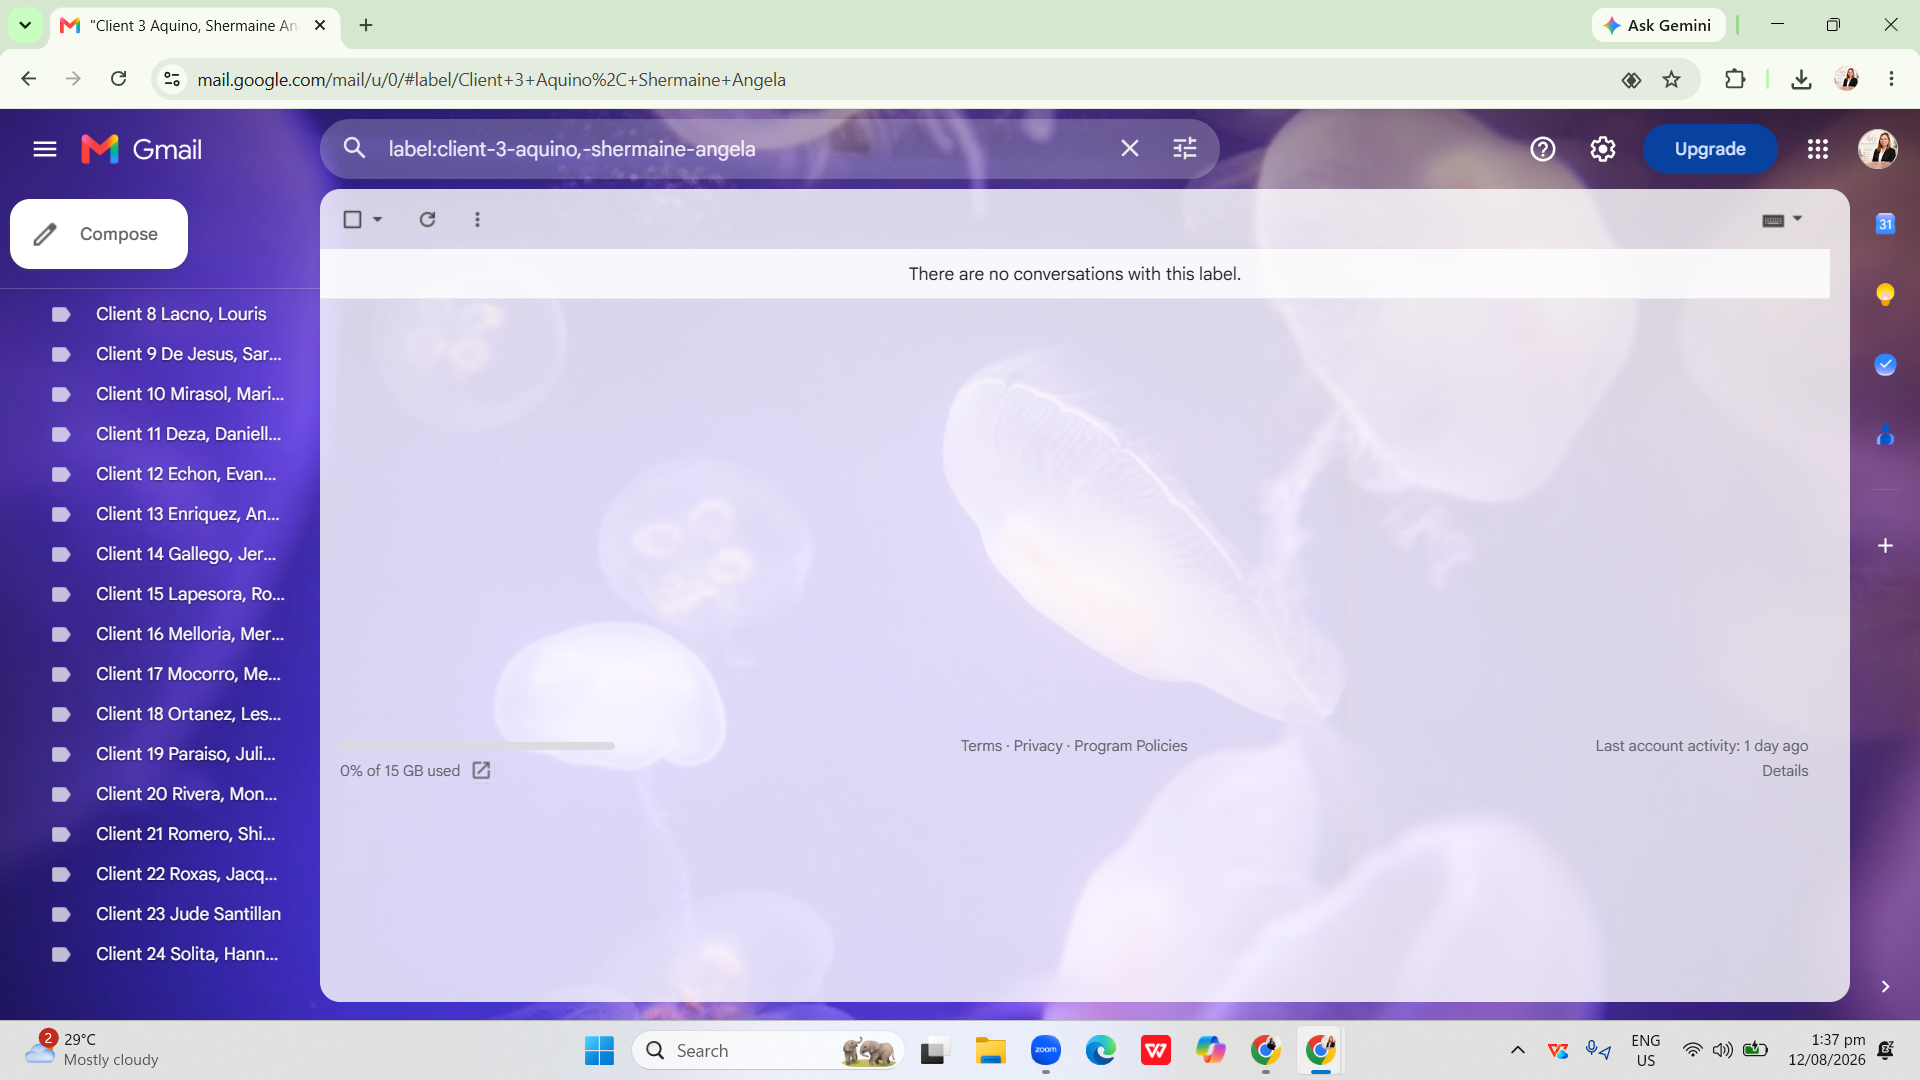Open the Google apps grid
The width and height of the screenshot is (1920, 1080).
(1818, 149)
